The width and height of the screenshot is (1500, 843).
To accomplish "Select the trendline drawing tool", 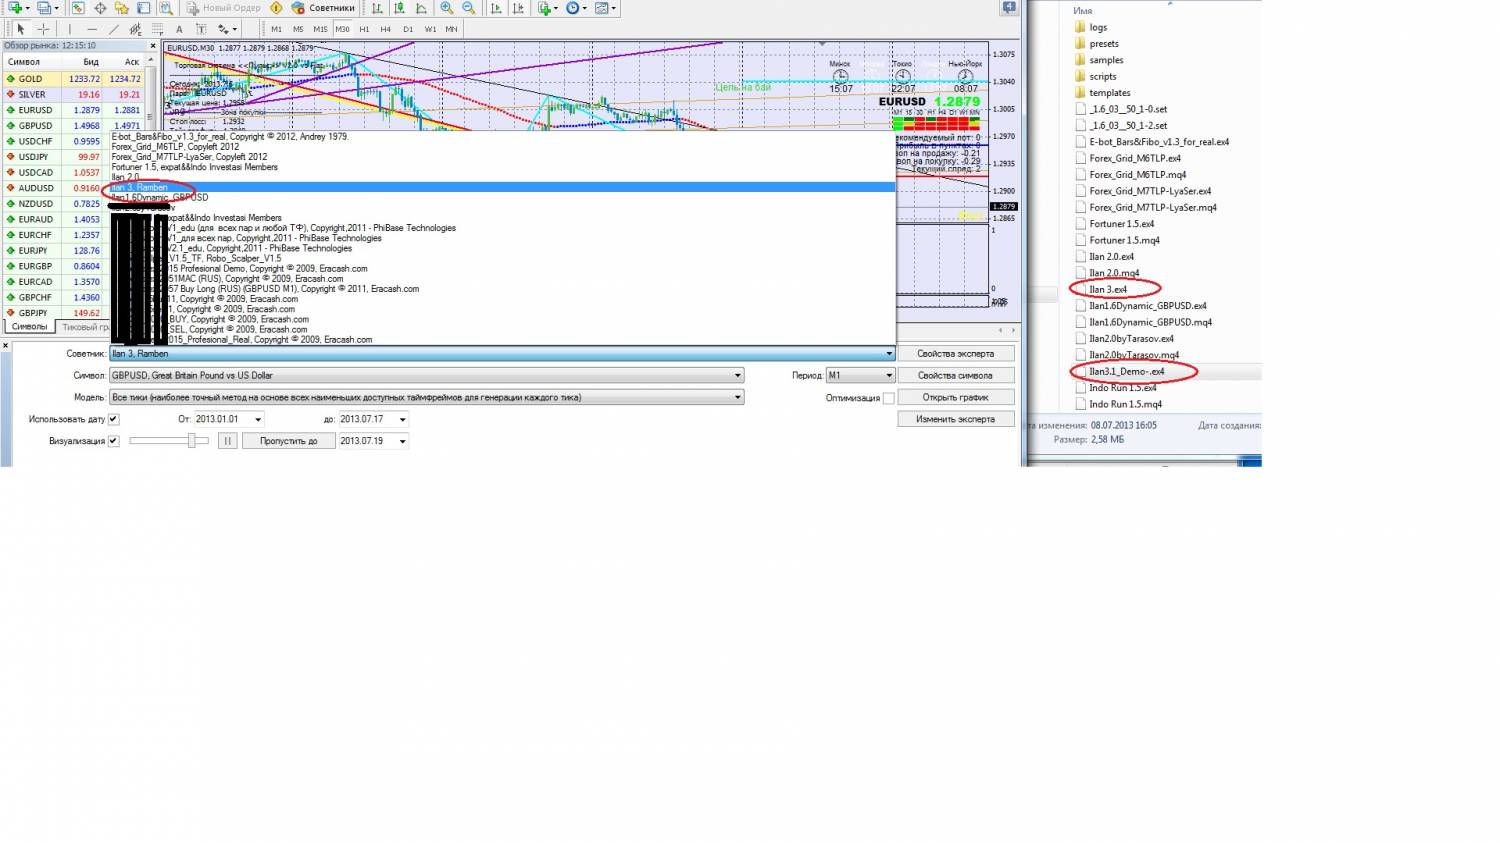I will [x=114, y=29].
